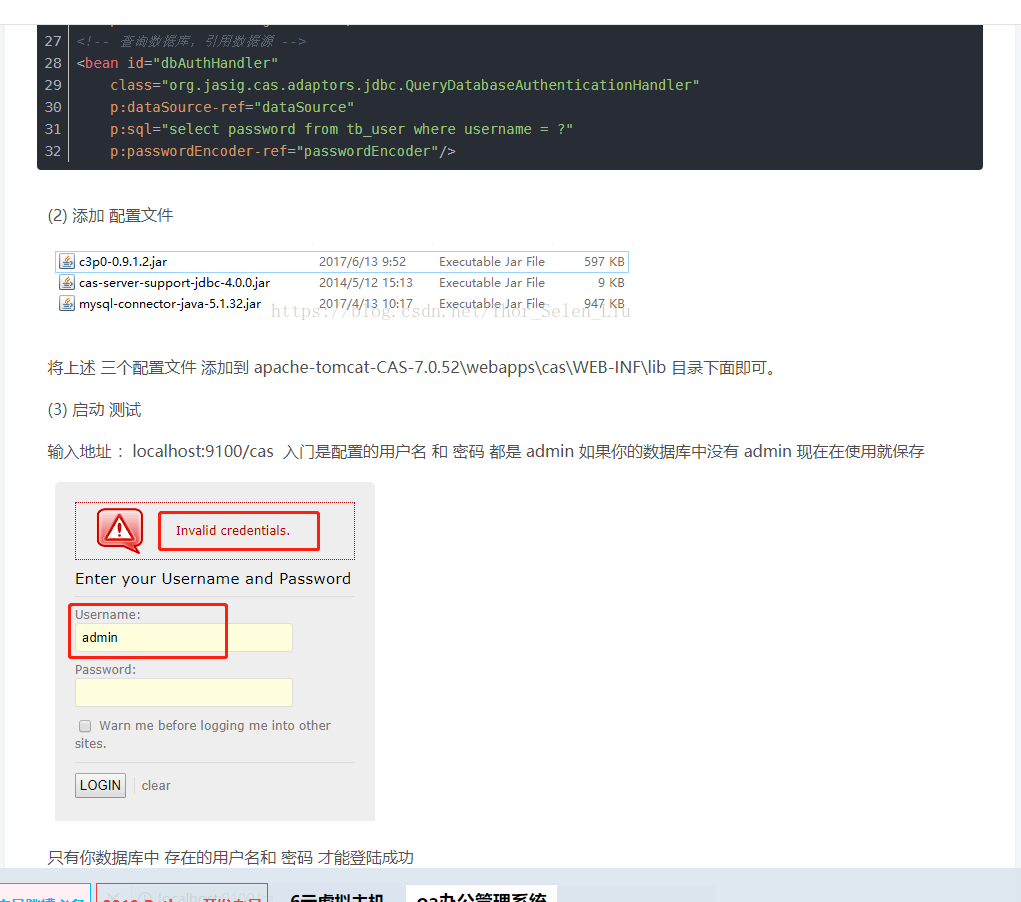
Task: Click the p:passwordEncoder-ref code line
Action: [x=283, y=152]
